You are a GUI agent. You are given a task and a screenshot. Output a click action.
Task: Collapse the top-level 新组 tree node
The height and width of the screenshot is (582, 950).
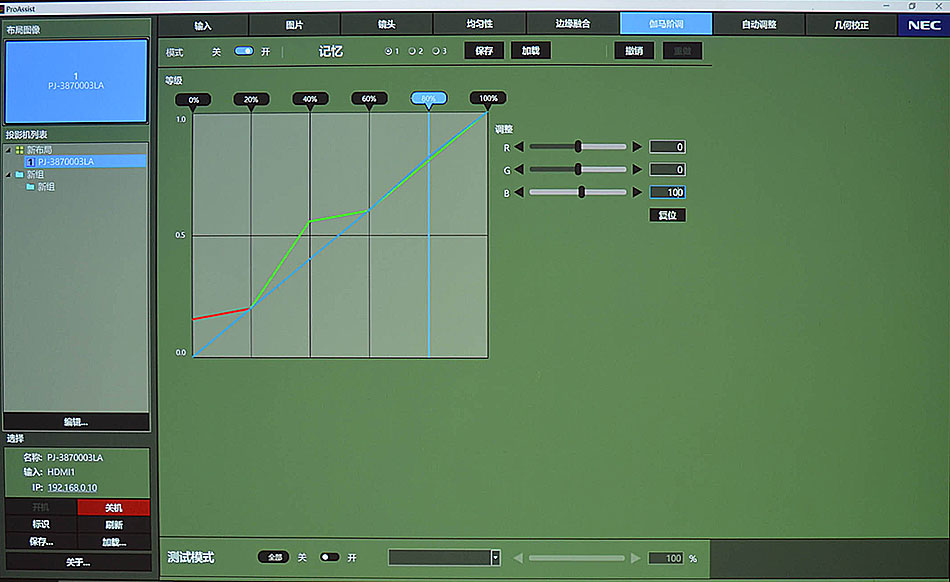(x=8, y=174)
